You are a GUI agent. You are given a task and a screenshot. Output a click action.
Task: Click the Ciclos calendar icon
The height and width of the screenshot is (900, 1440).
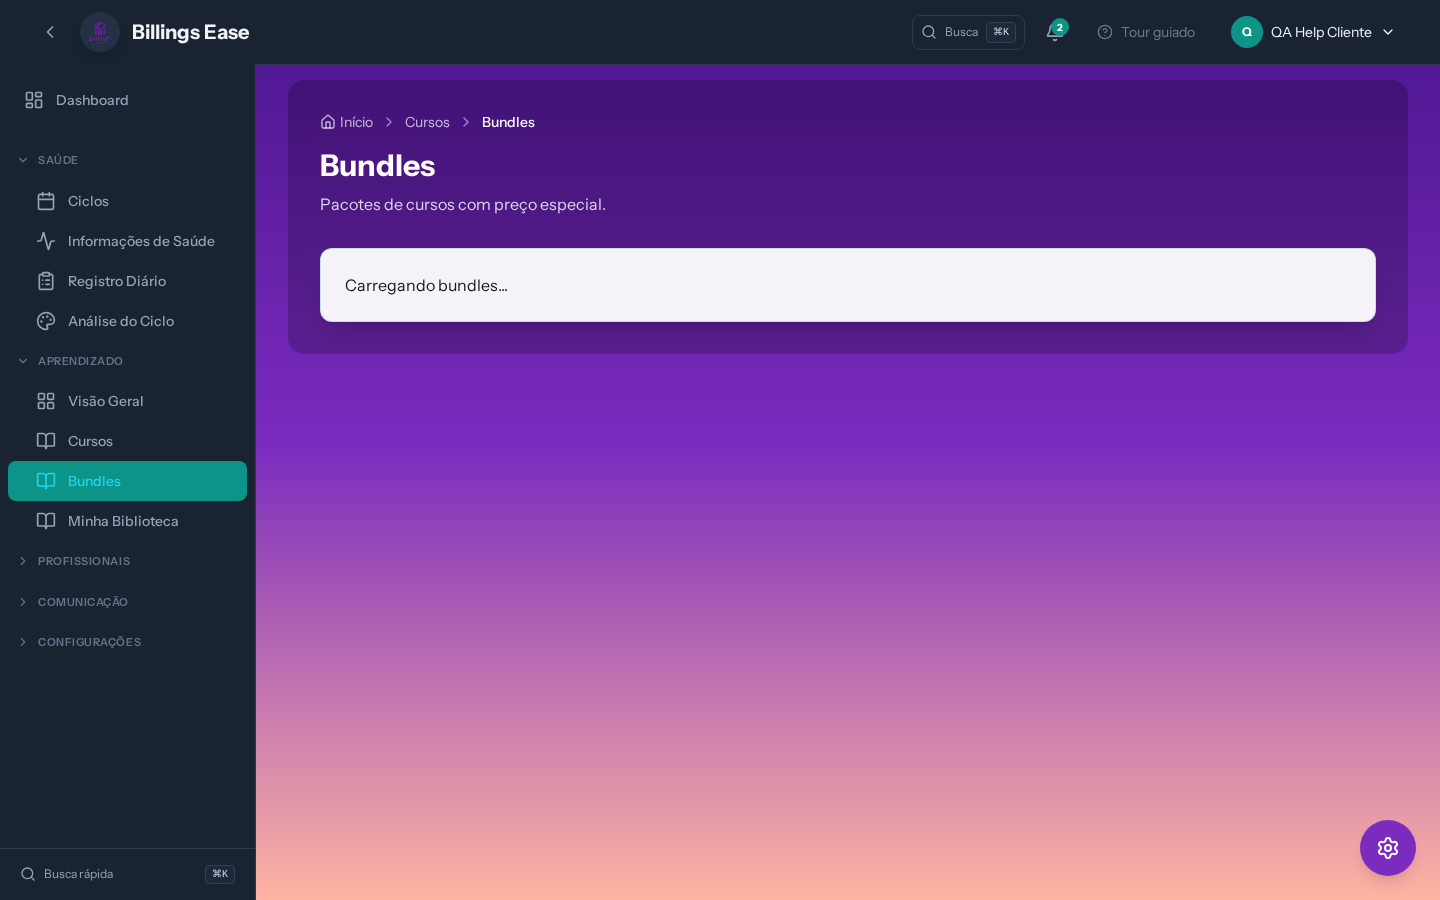tap(46, 201)
